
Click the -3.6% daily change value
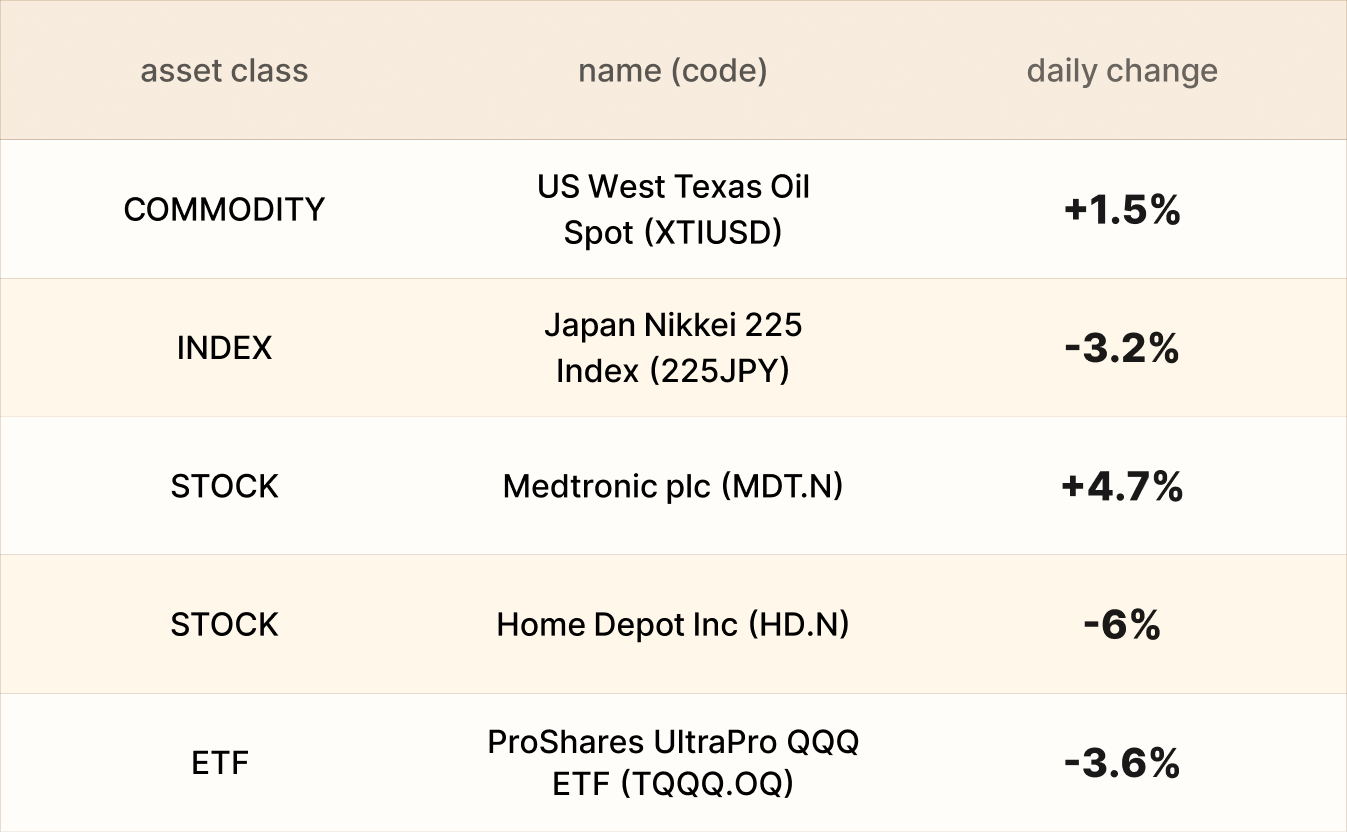click(x=1122, y=764)
